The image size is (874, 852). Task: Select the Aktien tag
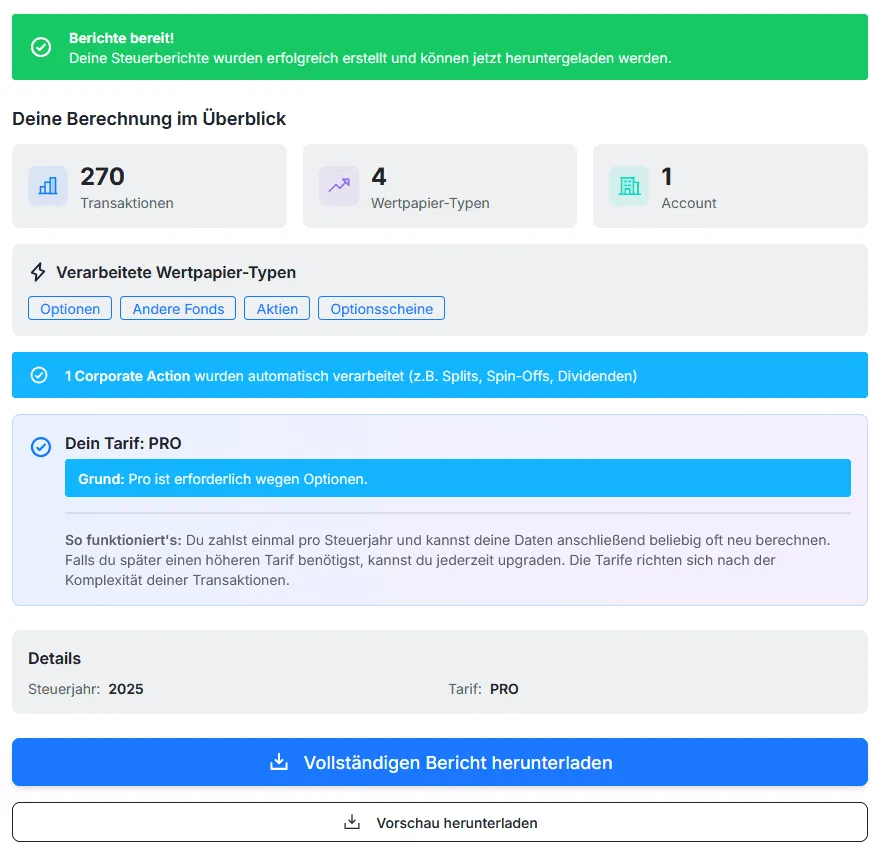pyautogui.click(x=277, y=309)
